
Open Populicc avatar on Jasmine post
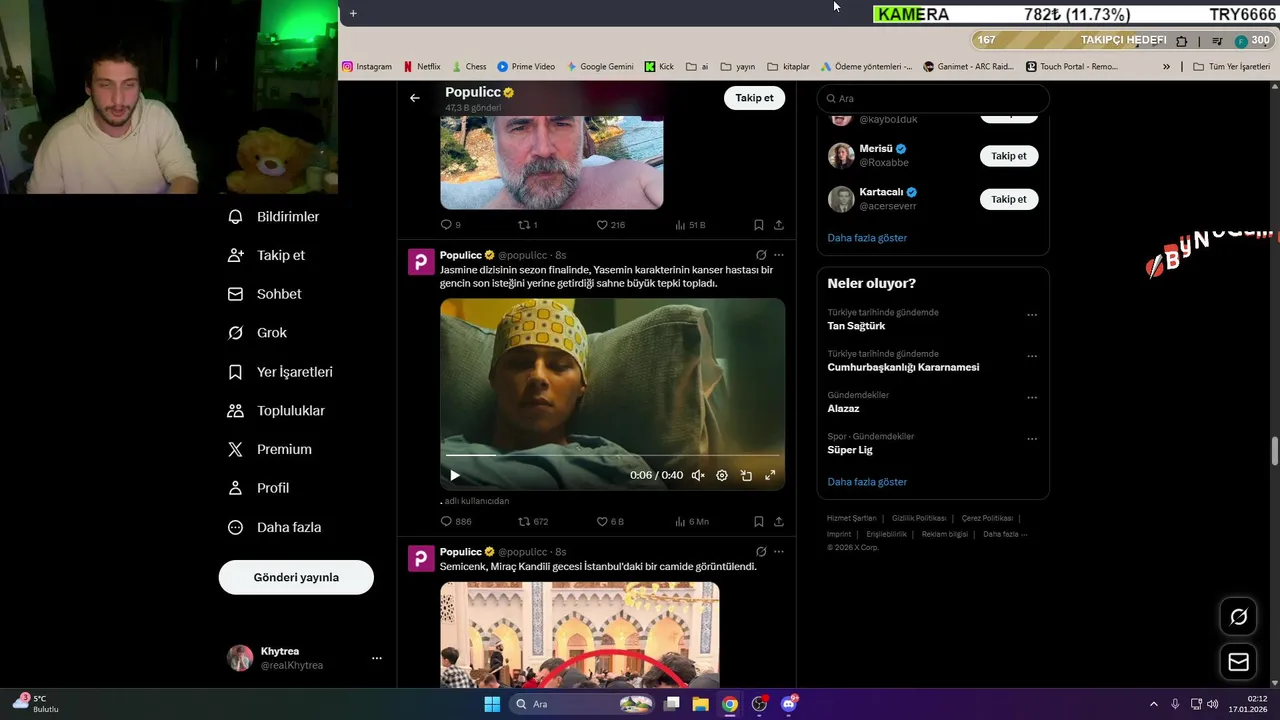click(421, 262)
